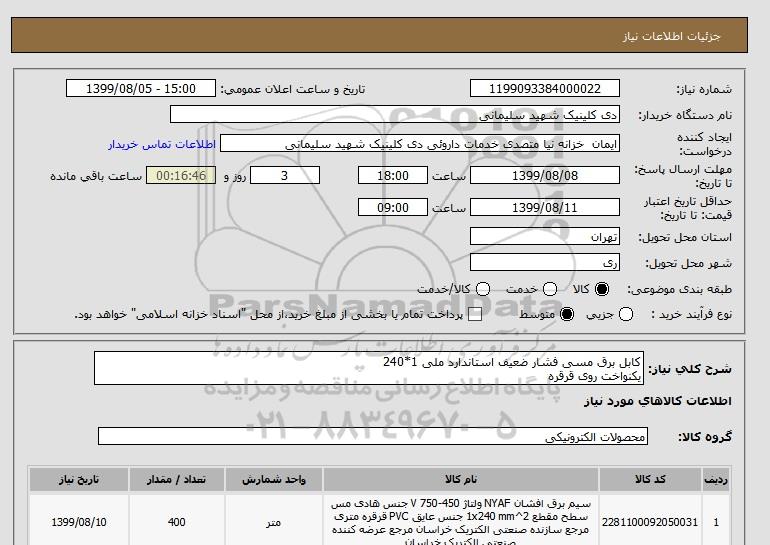Click the announcement date field 1399/08/05 - 15:00
Image resolution: width=770 pixels, height=545 pixels.
(141, 88)
